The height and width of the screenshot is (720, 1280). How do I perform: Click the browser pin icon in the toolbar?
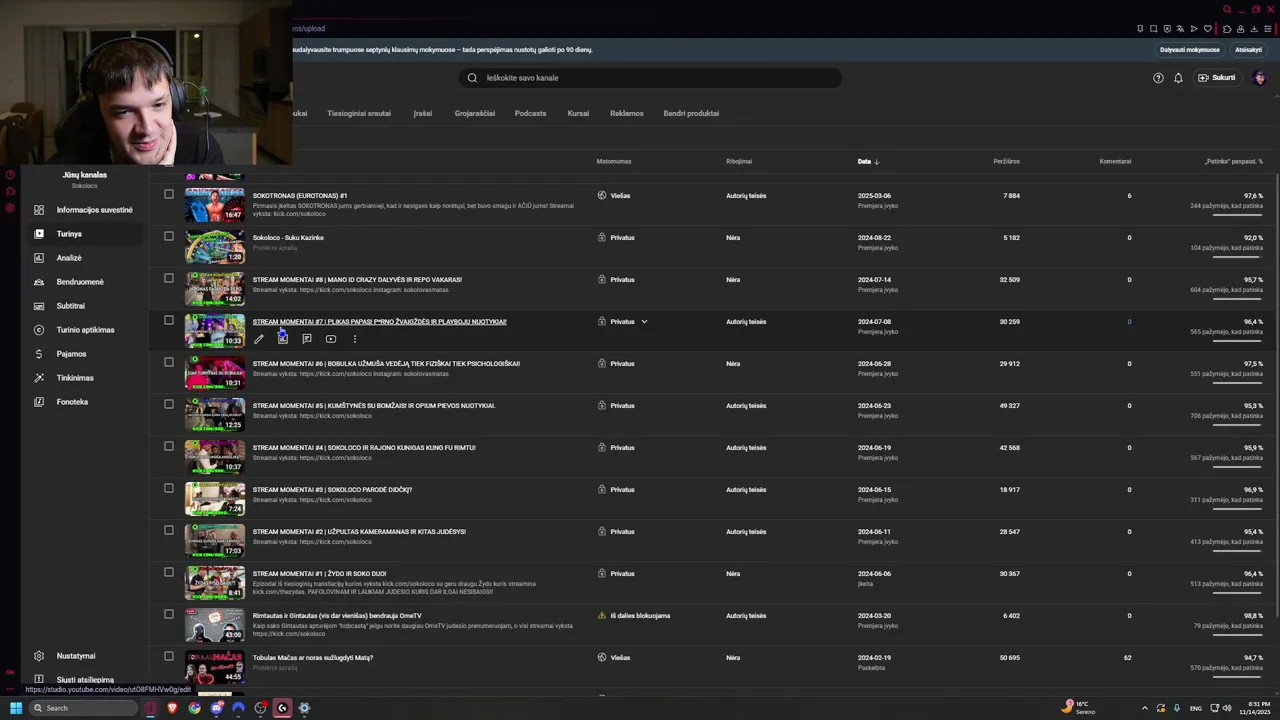coord(1140,29)
